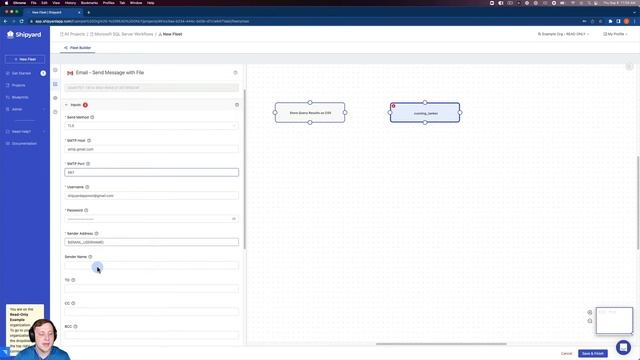640x360 pixels.
Task: Click the Shipyard logo in the sidebar
Action: point(24,35)
